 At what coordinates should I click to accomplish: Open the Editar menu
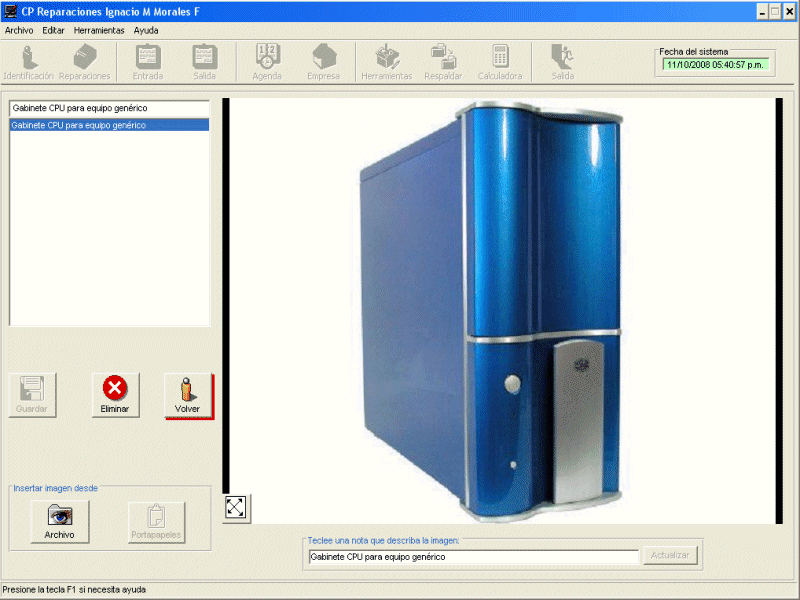(x=53, y=31)
